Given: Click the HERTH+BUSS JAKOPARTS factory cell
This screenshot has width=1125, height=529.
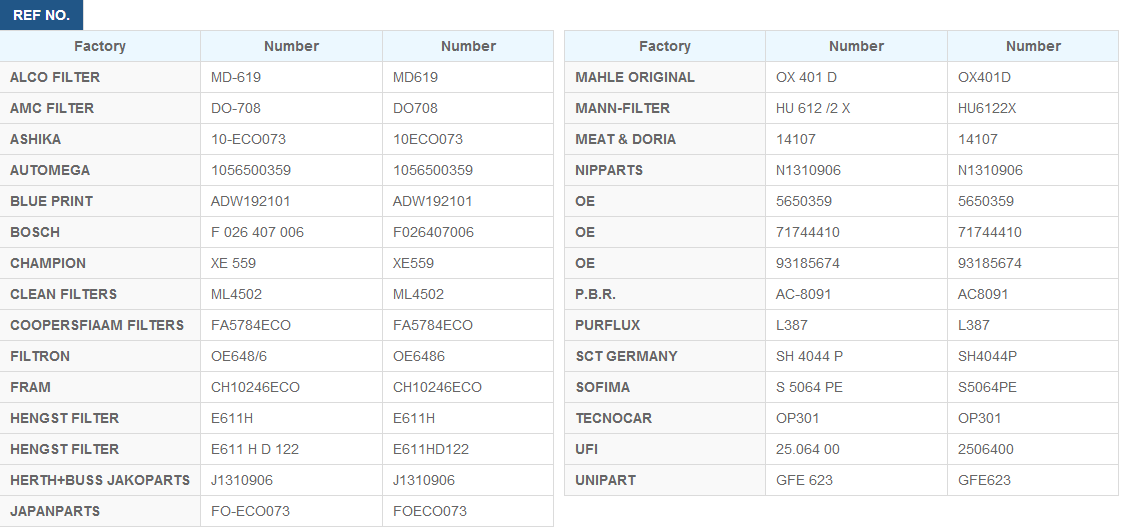Looking at the screenshot, I should click(x=100, y=479).
